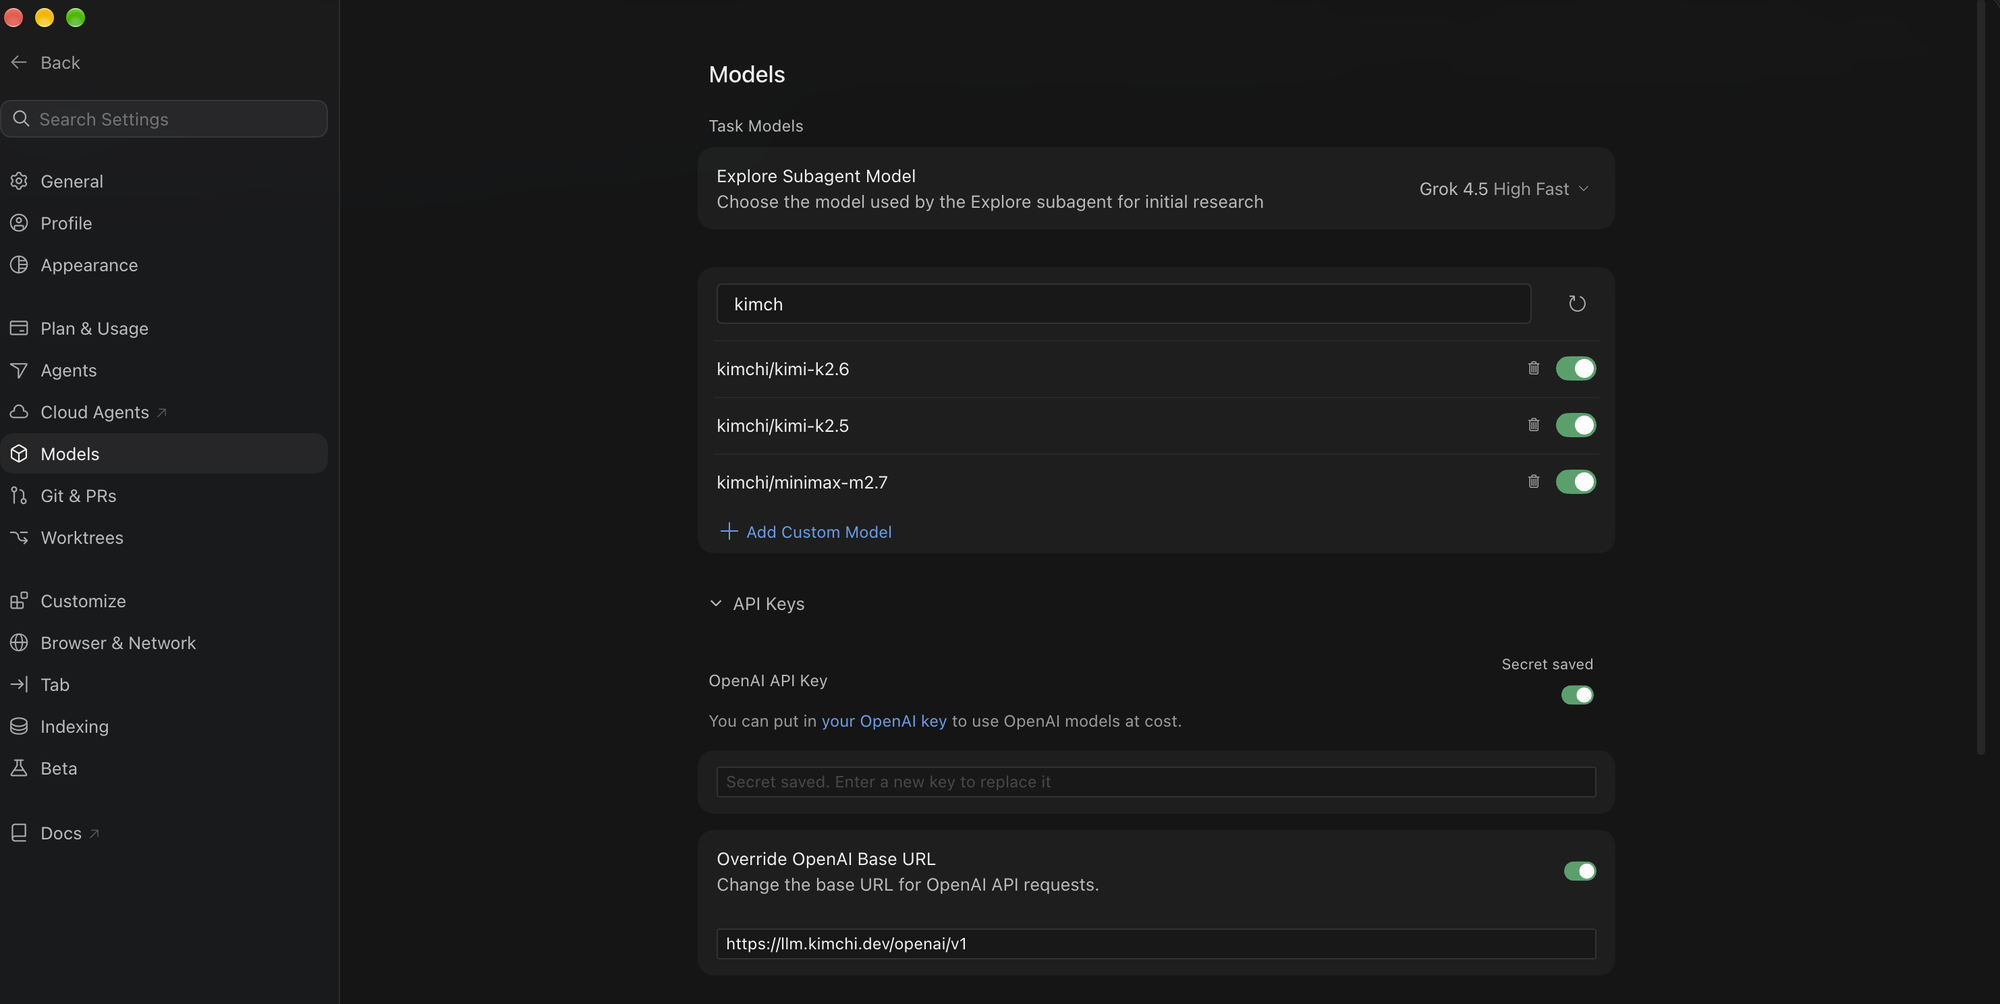The image size is (2000, 1004).
Task: Click the Agents icon in sidebar
Action: pyautogui.click(x=19, y=370)
